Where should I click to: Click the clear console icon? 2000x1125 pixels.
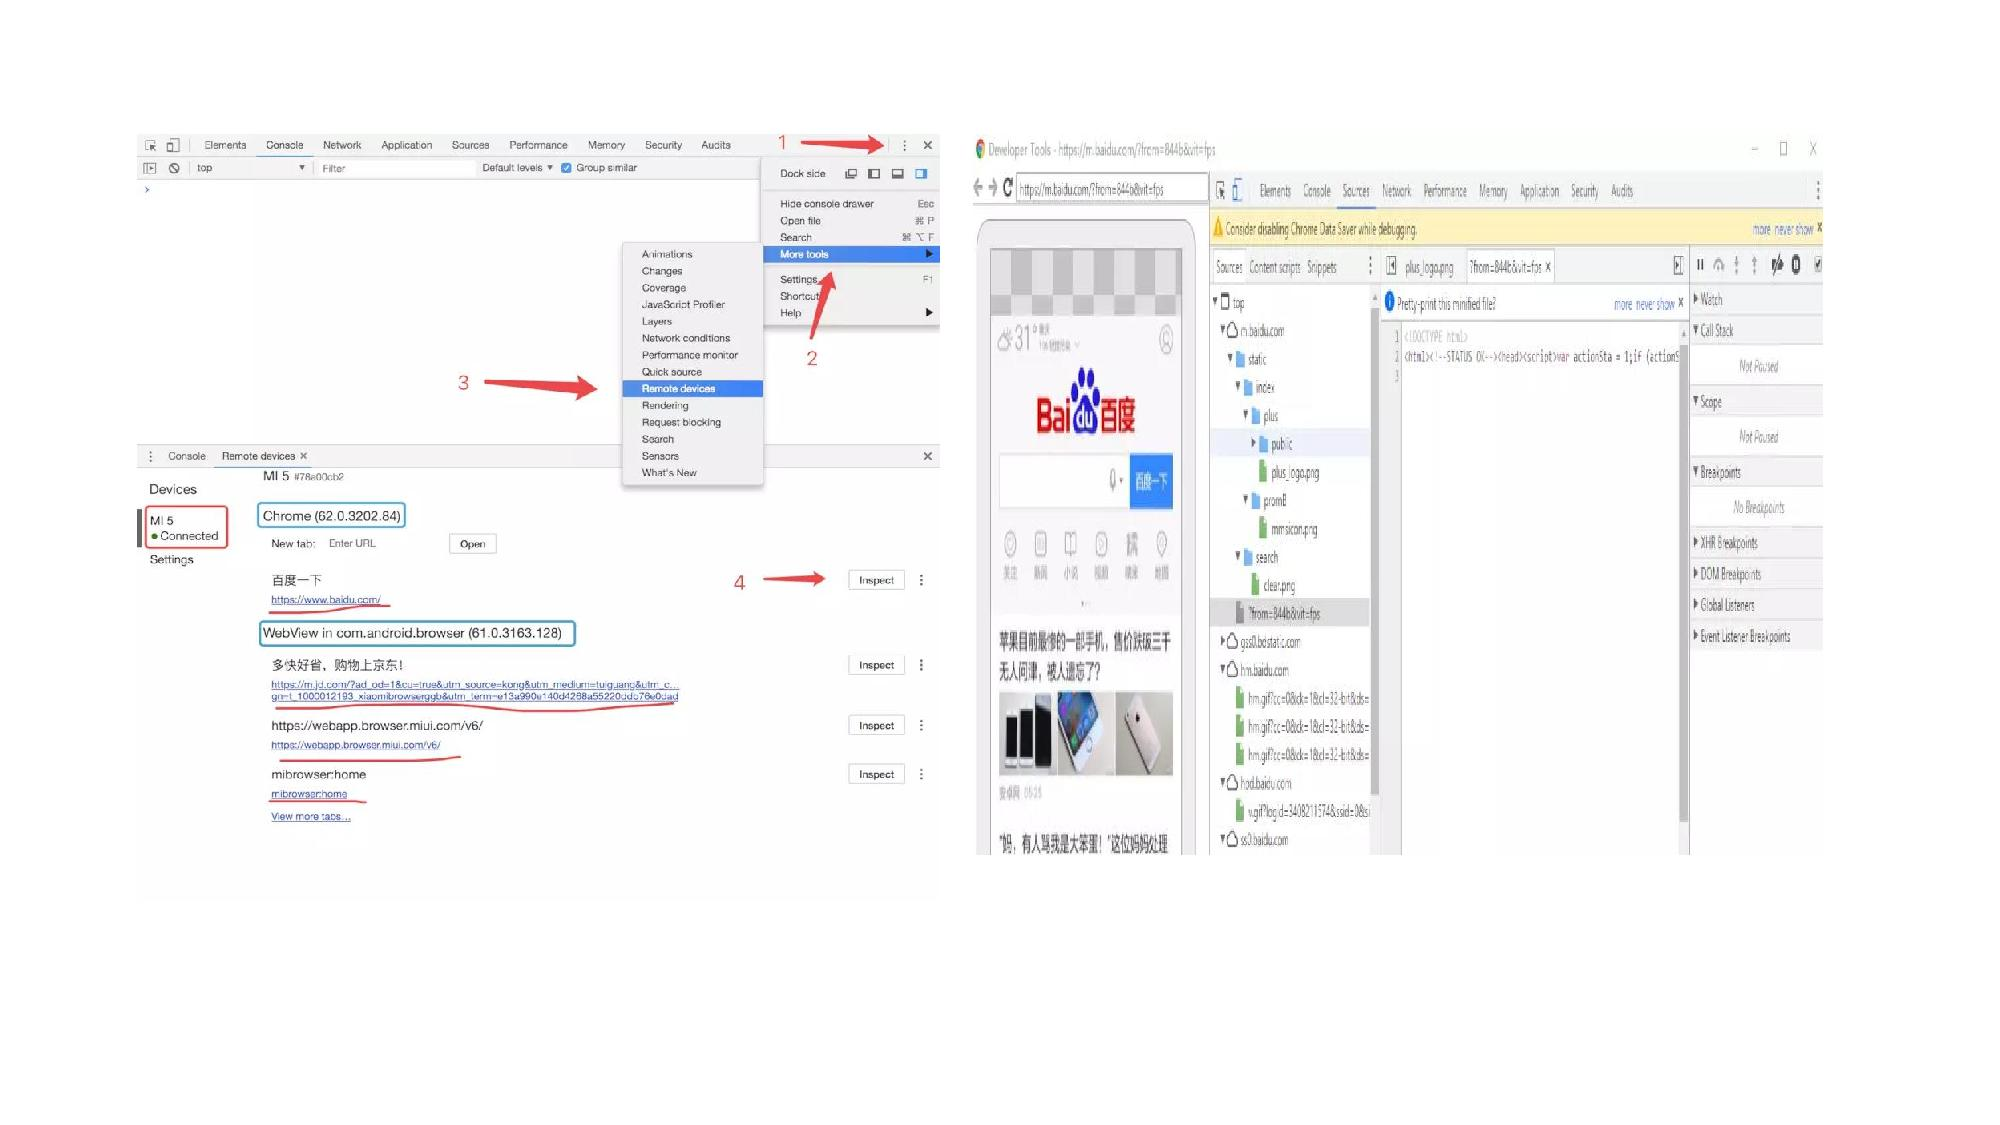click(x=174, y=168)
